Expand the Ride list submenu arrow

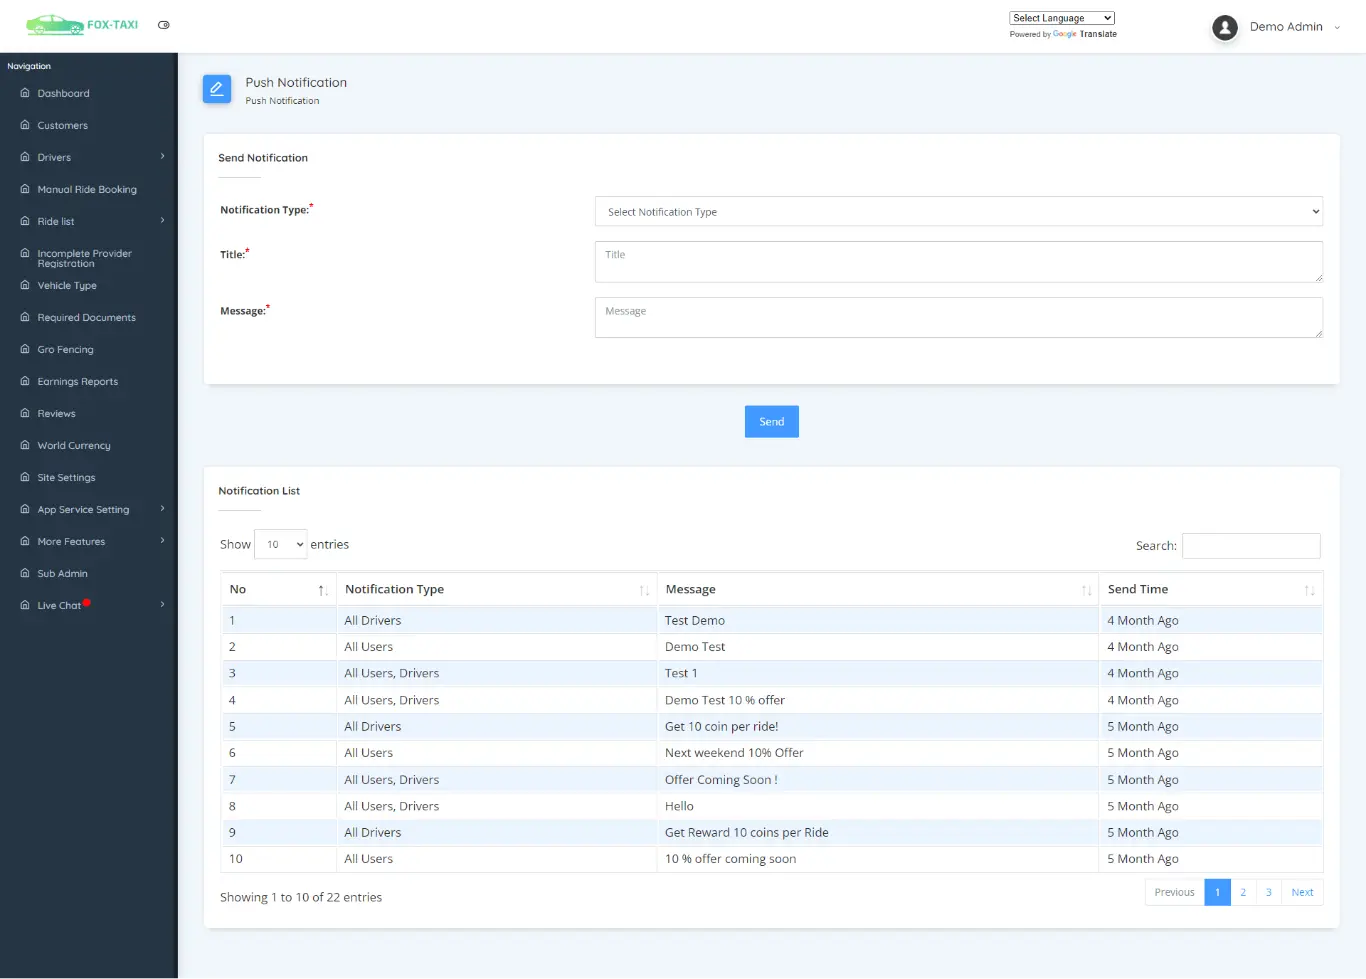[162, 220]
